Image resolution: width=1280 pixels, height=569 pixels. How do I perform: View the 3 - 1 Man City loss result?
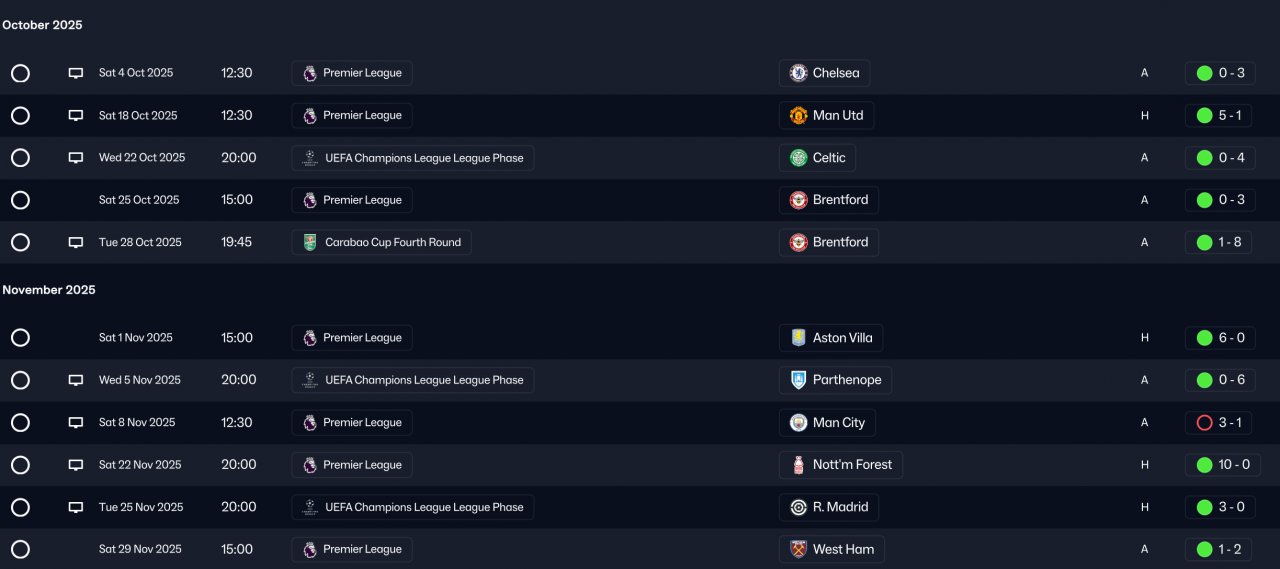1219,423
